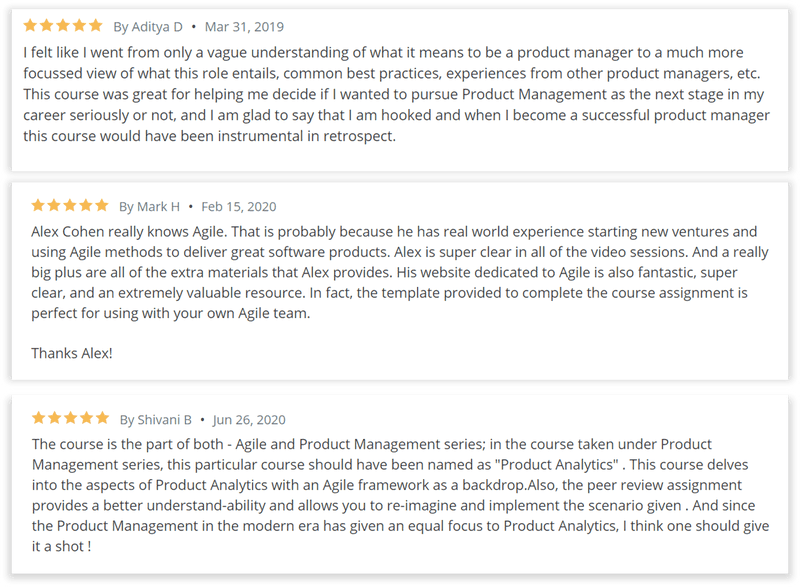
Task: Click the reviewer name 'By Shivani B'
Action: pos(156,420)
